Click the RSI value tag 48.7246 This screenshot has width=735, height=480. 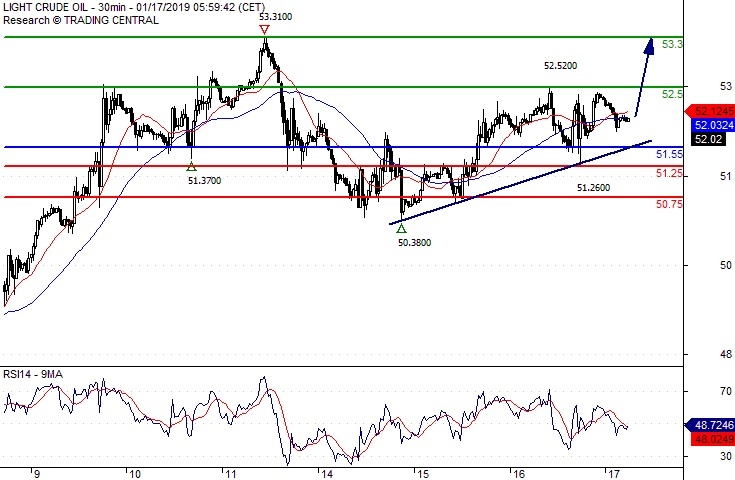710,425
